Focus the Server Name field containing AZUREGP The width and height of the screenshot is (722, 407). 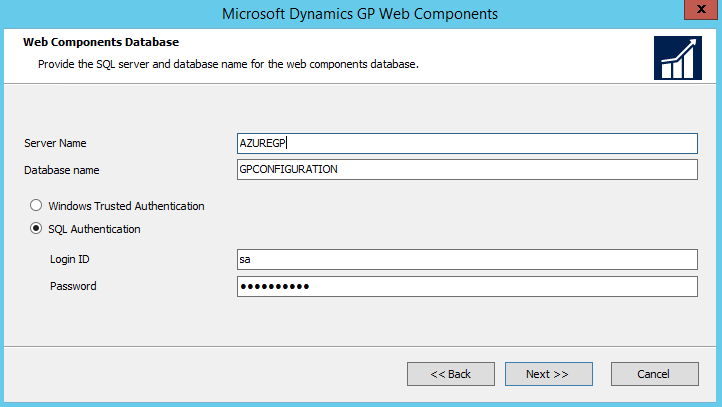466,143
